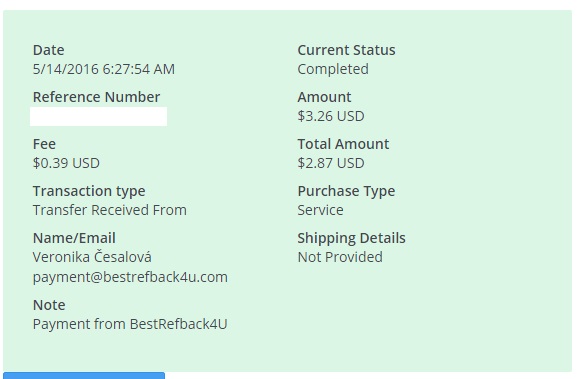Select the $0.39 USD fee value
The width and height of the screenshot is (583, 379).
[x=66, y=163]
